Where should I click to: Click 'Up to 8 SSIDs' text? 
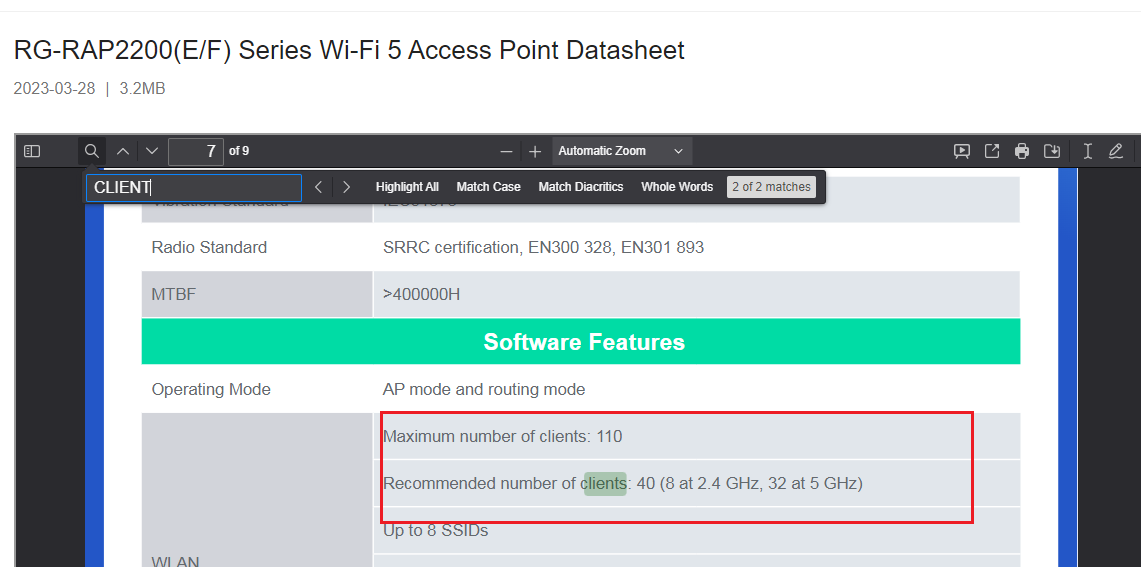435,531
